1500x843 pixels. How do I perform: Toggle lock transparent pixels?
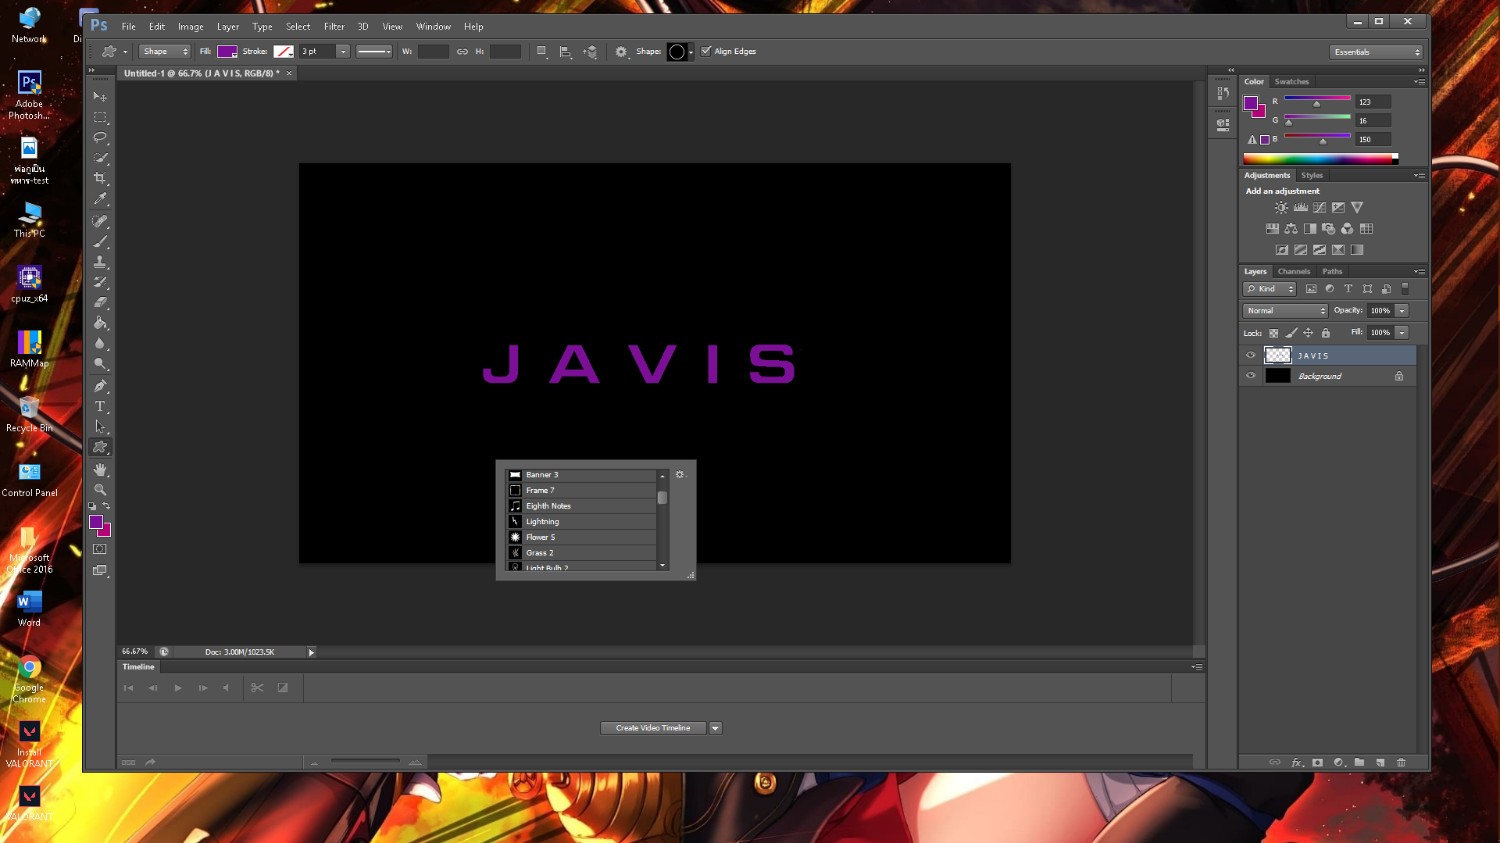pyautogui.click(x=1273, y=333)
